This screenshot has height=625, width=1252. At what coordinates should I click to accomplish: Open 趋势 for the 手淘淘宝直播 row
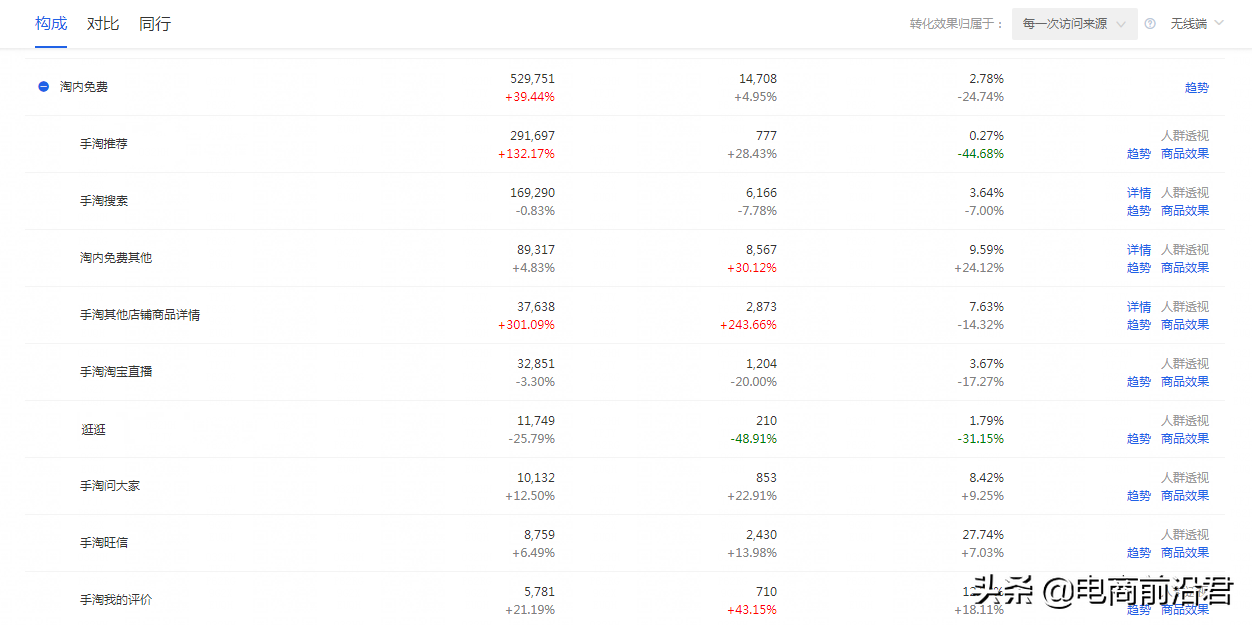[1139, 382]
